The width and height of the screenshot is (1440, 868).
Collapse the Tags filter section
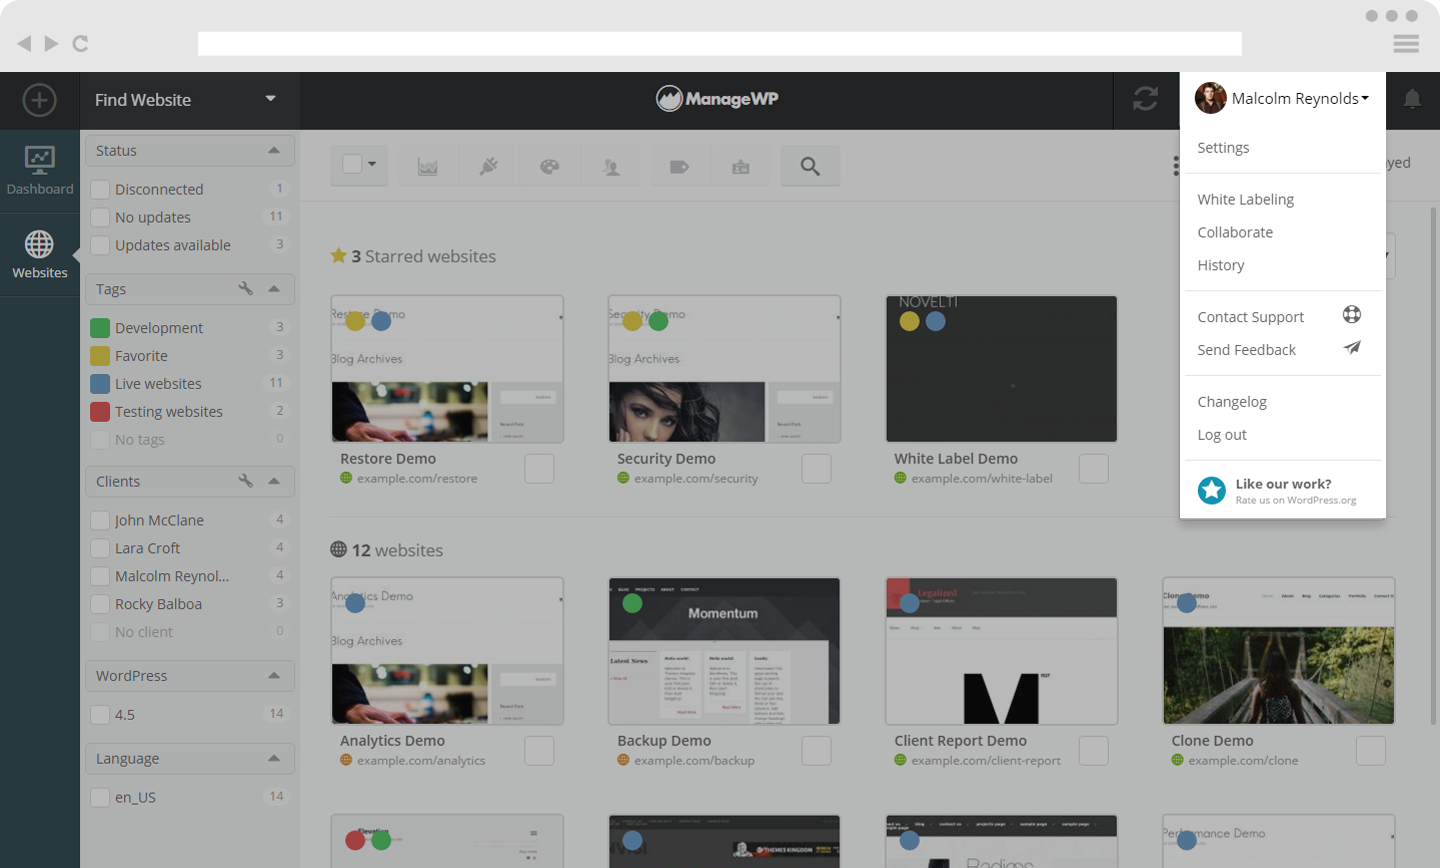(274, 289)
